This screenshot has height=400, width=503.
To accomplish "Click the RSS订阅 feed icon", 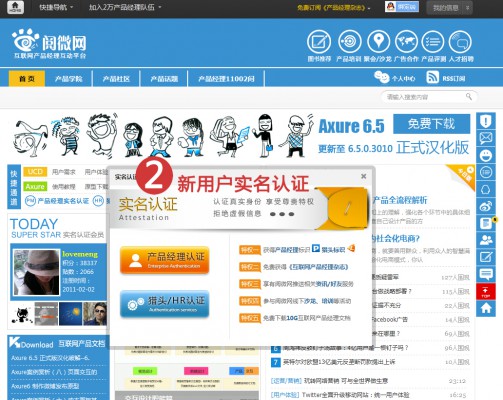I will tap(432, 77).
